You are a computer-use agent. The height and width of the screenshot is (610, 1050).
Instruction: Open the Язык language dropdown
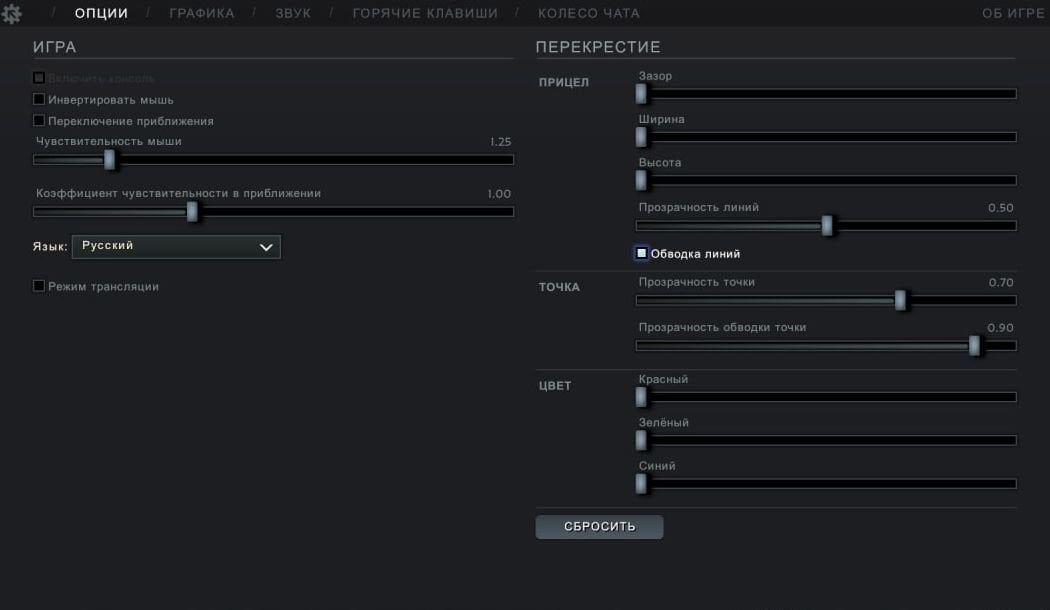pos(176,246)
